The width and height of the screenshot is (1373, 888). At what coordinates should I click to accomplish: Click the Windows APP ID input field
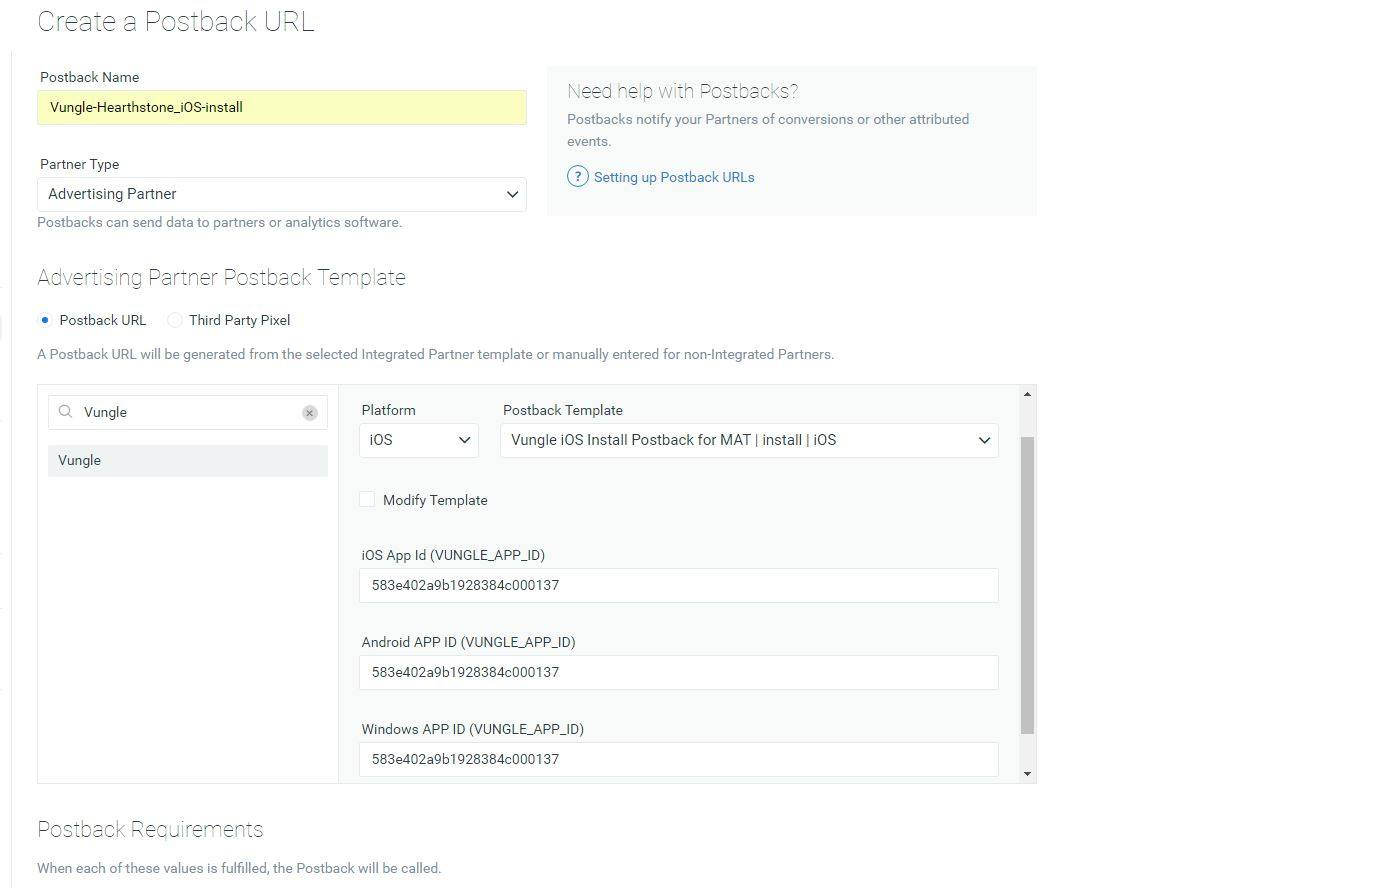(x=679, y=759)
